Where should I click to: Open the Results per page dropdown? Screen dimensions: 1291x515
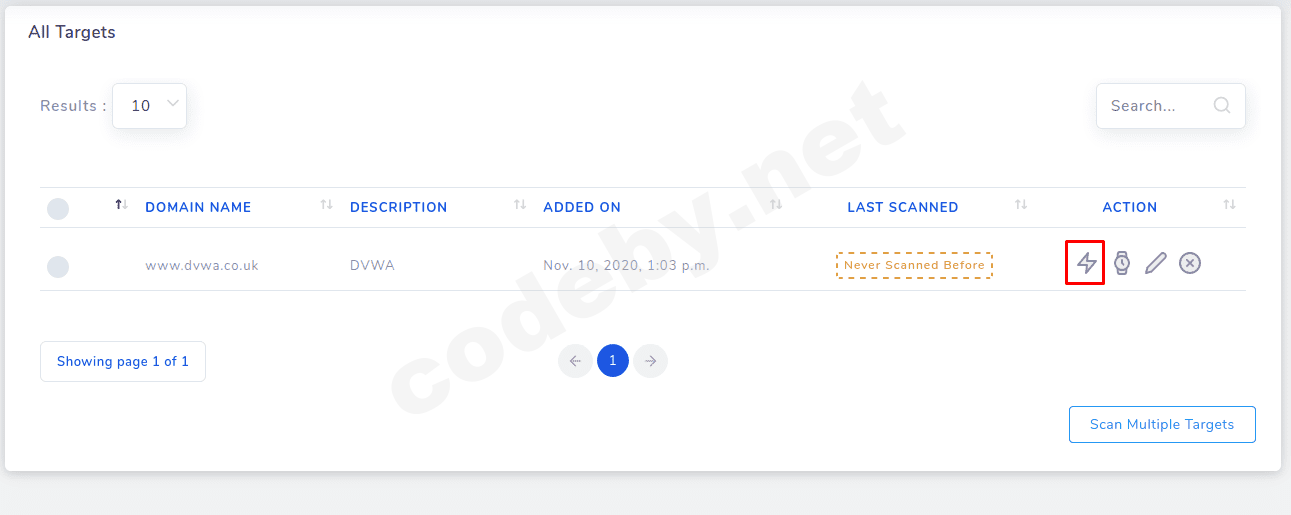[149, 105]
